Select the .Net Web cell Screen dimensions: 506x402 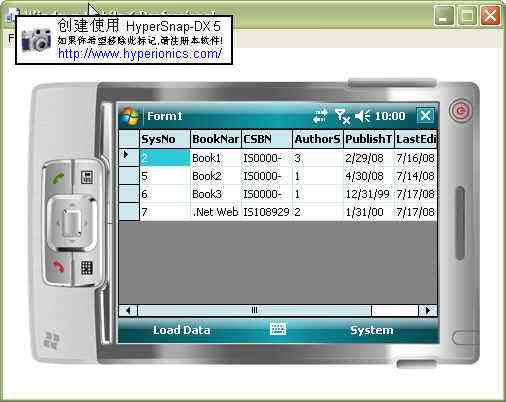(x=216, y=212)
